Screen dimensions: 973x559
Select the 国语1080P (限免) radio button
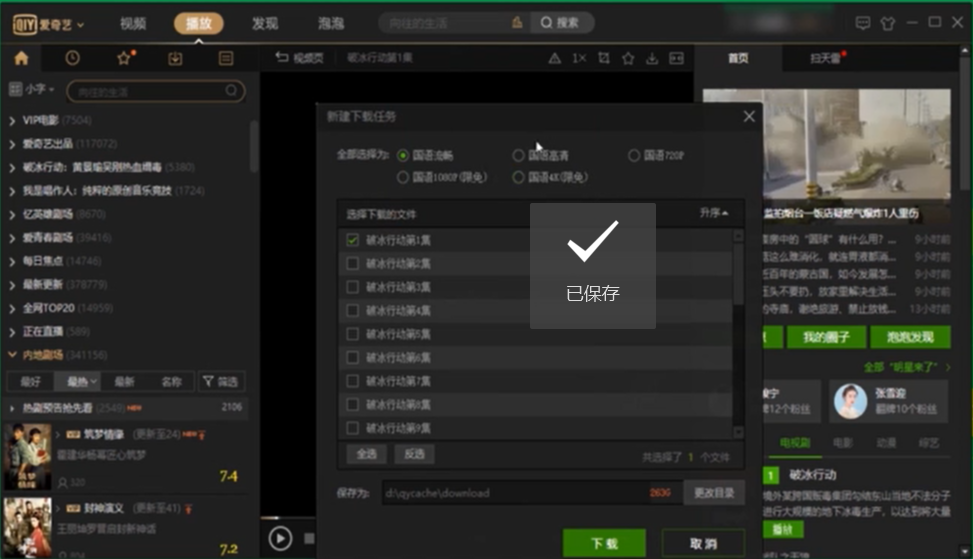[x=403, y=177]
